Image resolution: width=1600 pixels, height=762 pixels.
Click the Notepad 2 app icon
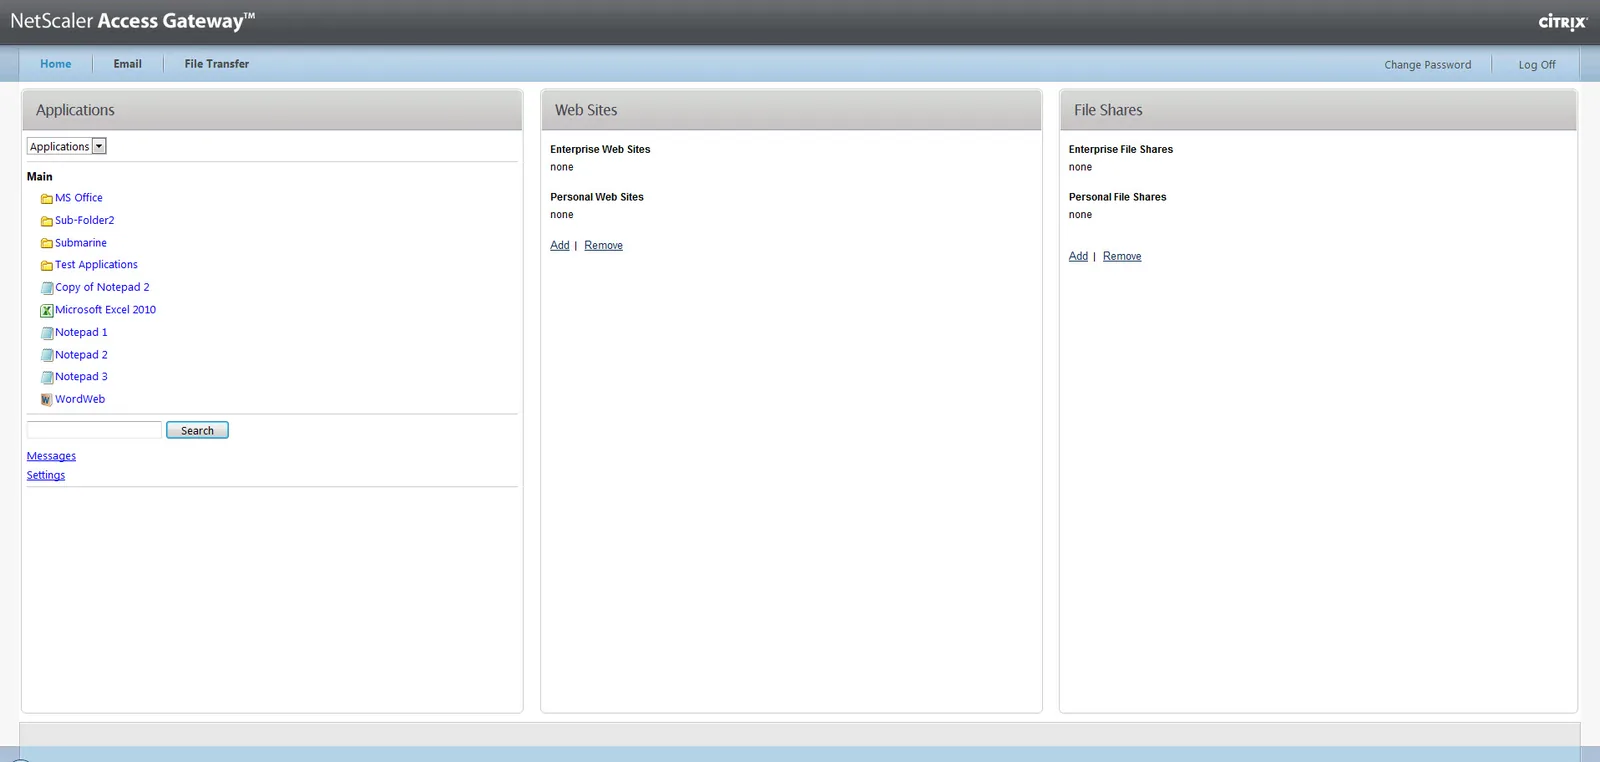46,355
